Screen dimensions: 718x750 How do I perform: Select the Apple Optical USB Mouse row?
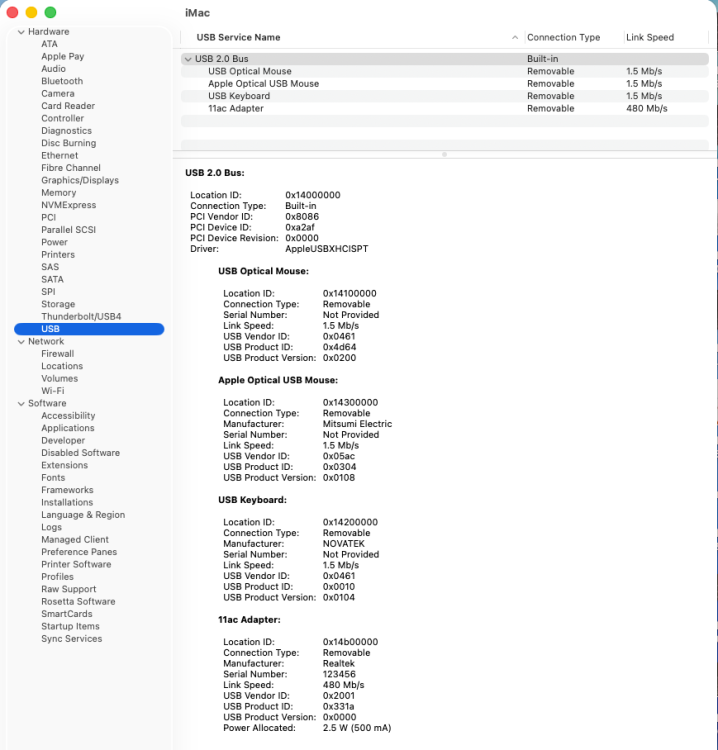(444, 84)
